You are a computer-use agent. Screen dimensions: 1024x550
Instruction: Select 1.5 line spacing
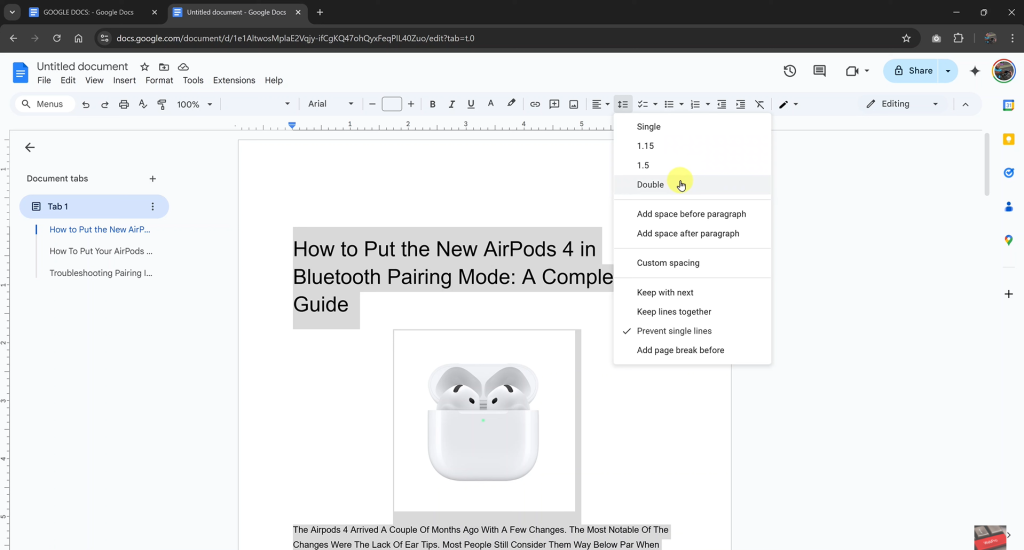[692, 165]
